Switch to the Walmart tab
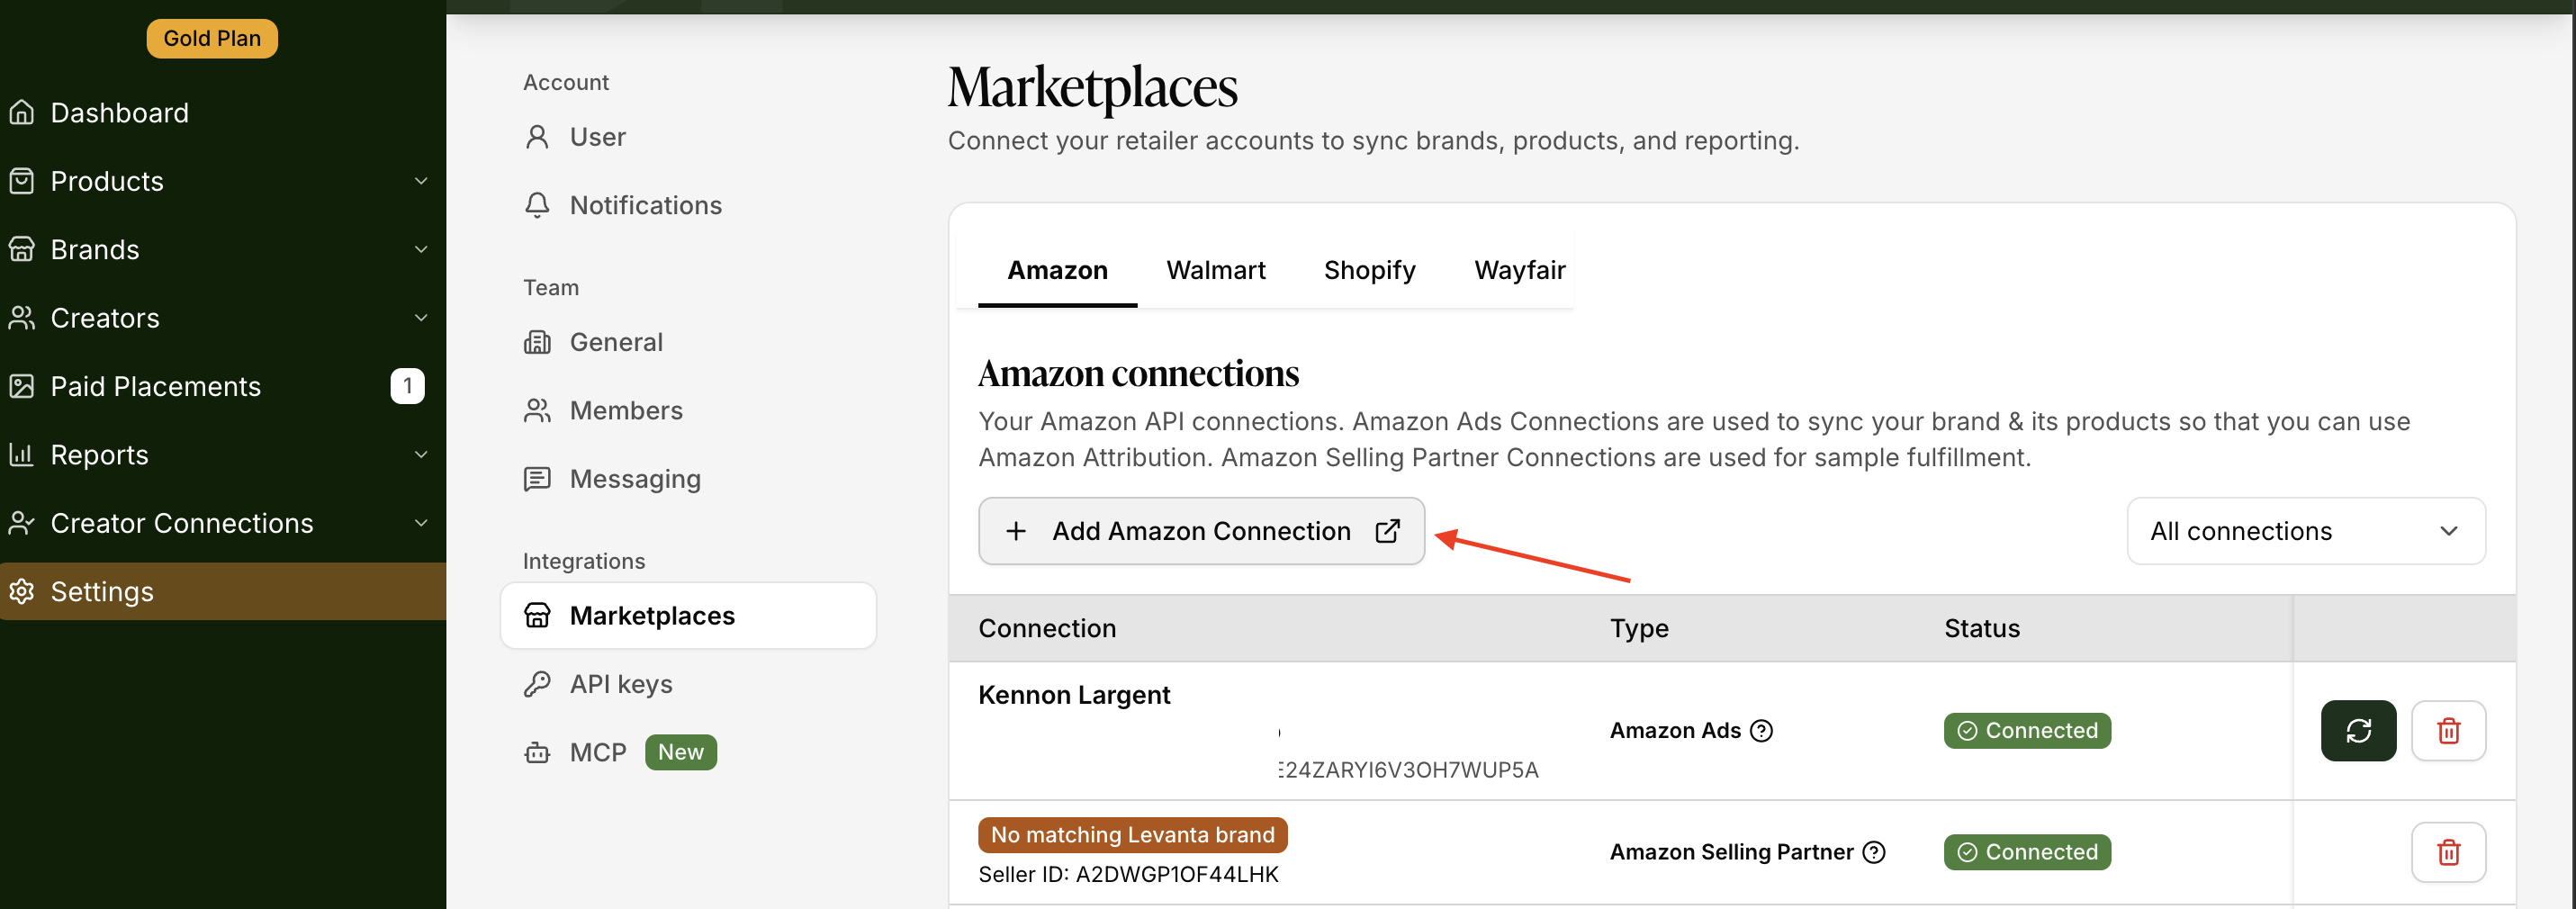2576x909 pixels. click(x=1215, y=270)
